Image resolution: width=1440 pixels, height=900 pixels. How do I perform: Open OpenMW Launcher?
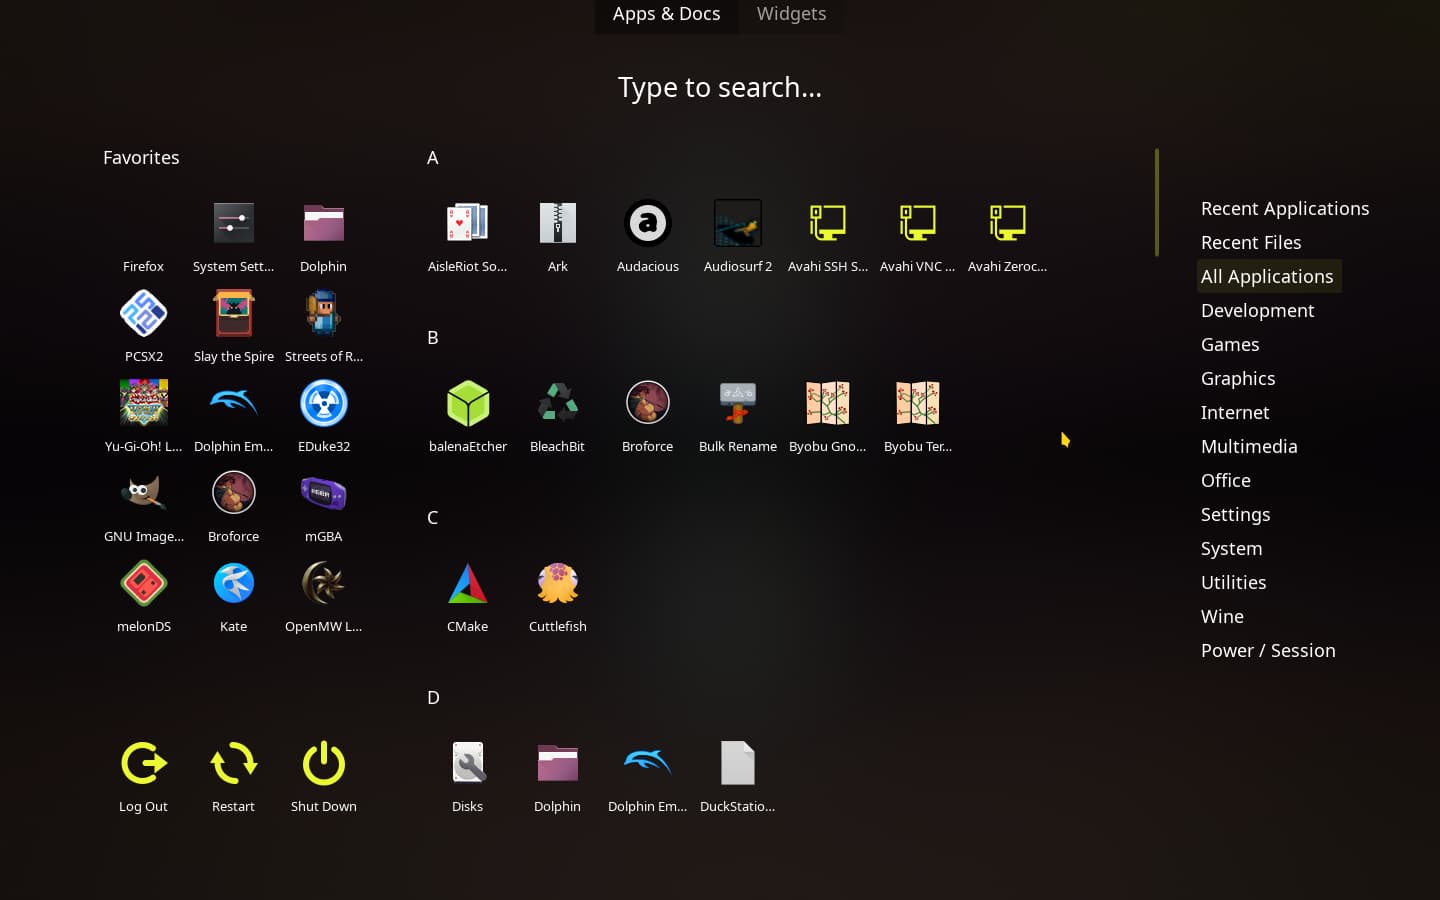[323, 597]
